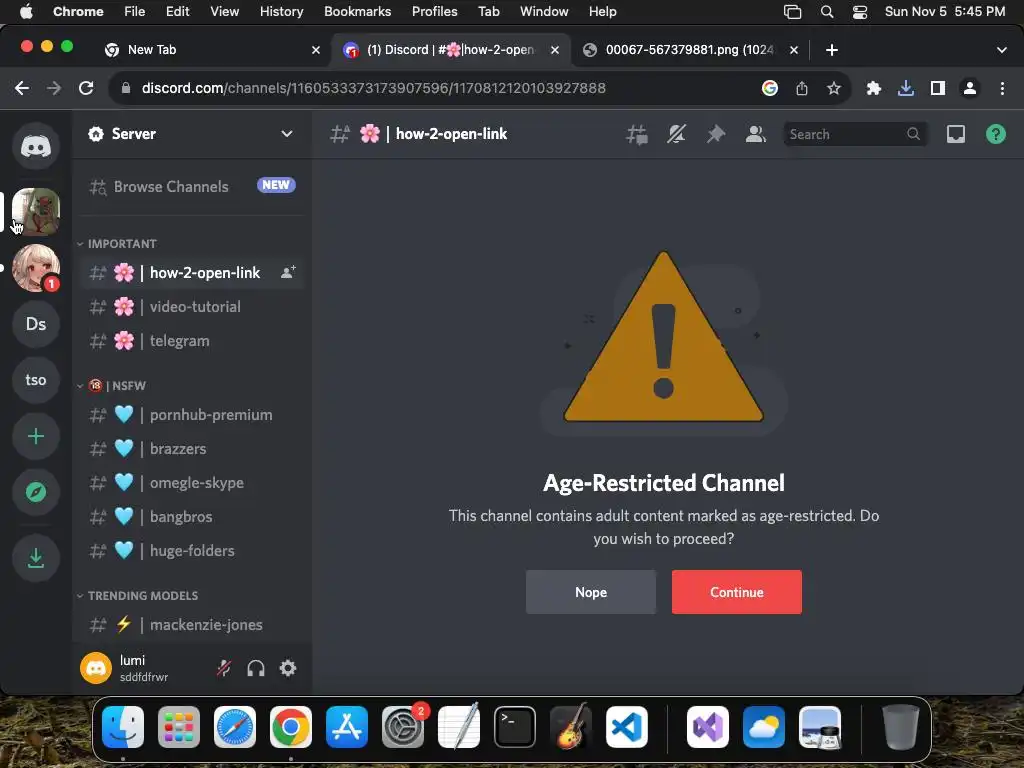The width and height of the screenshot is (1024, 768).
Task: Click Nope button
Action: pos(591,592)
